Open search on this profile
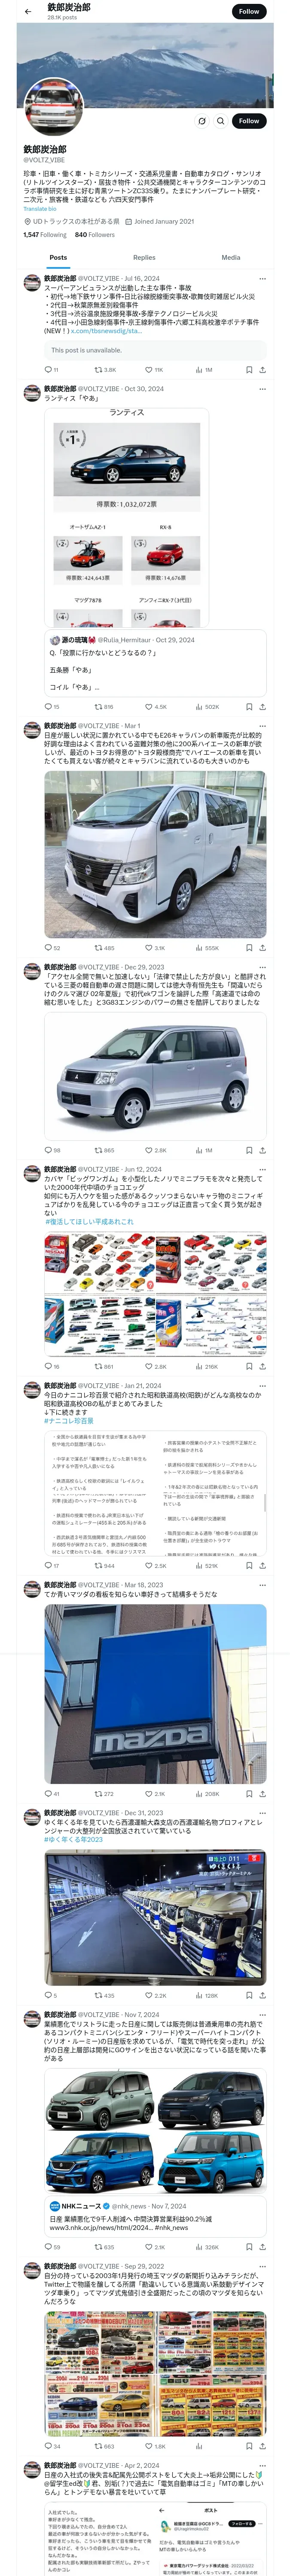 pyautogui.click(x=220, y=121)
